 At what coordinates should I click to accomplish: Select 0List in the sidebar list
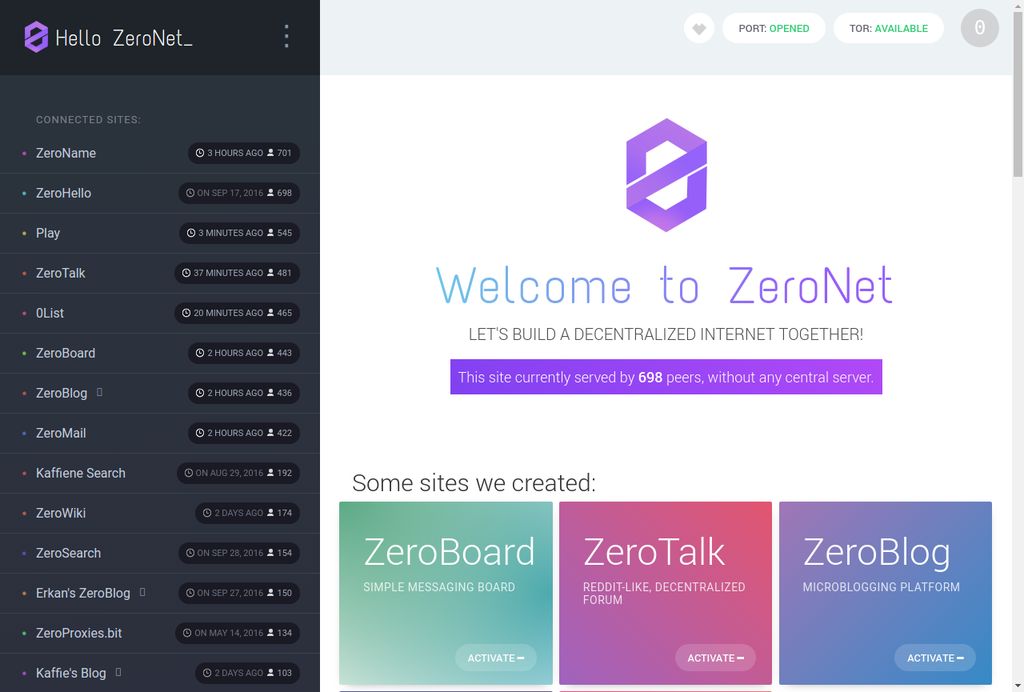point(50,313)
